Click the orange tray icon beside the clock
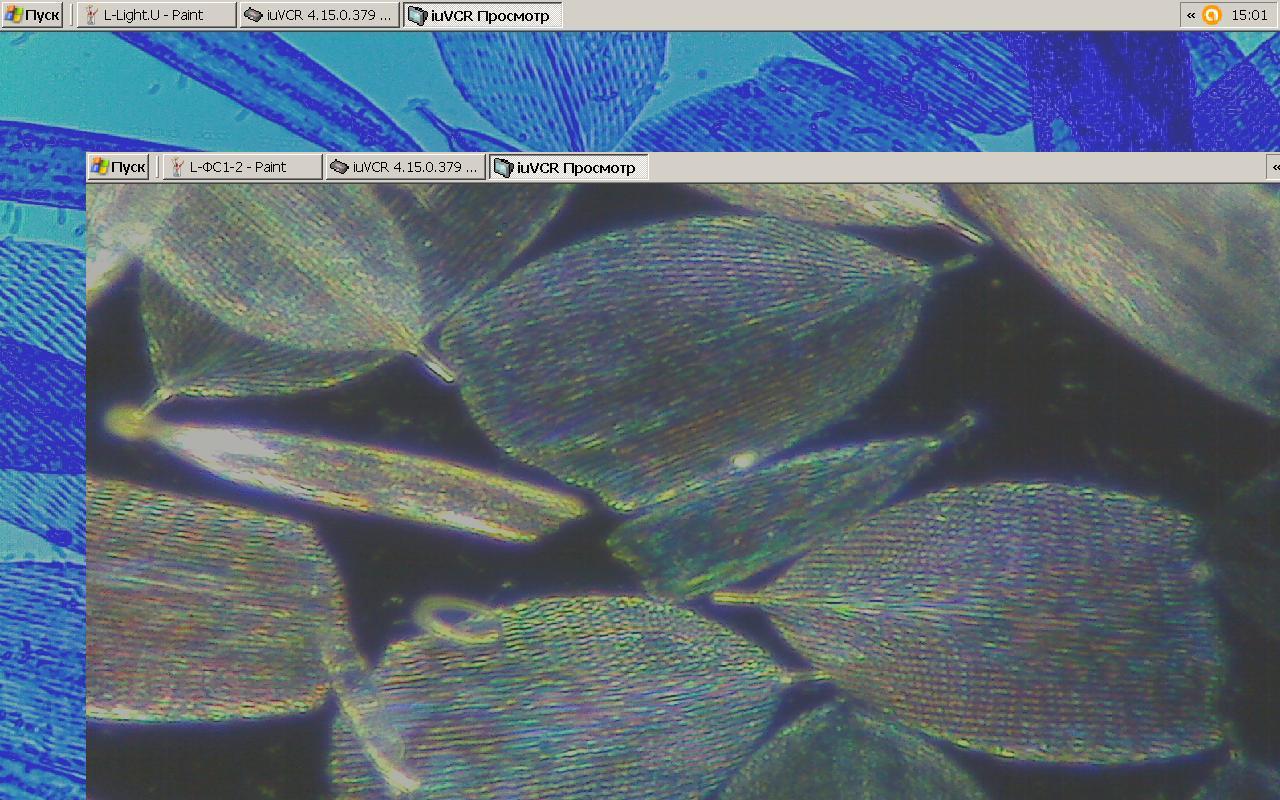Image resolution: width=1280 pixels, height=800 pixels. coord(1212,15)
